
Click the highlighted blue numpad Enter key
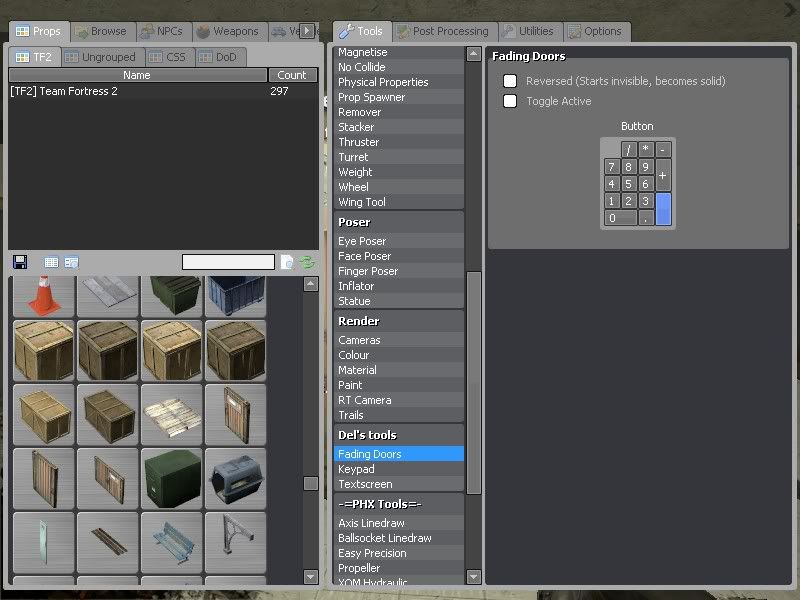662,209
